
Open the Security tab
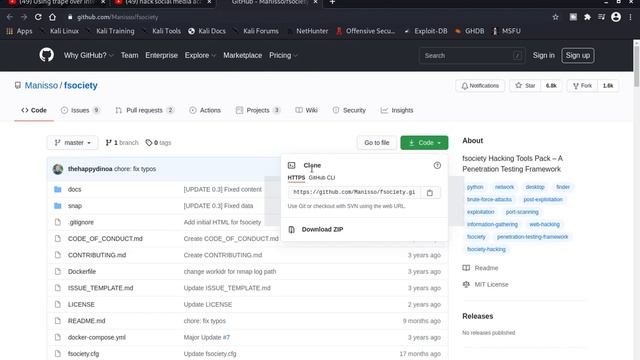click(x=349, y=110)
